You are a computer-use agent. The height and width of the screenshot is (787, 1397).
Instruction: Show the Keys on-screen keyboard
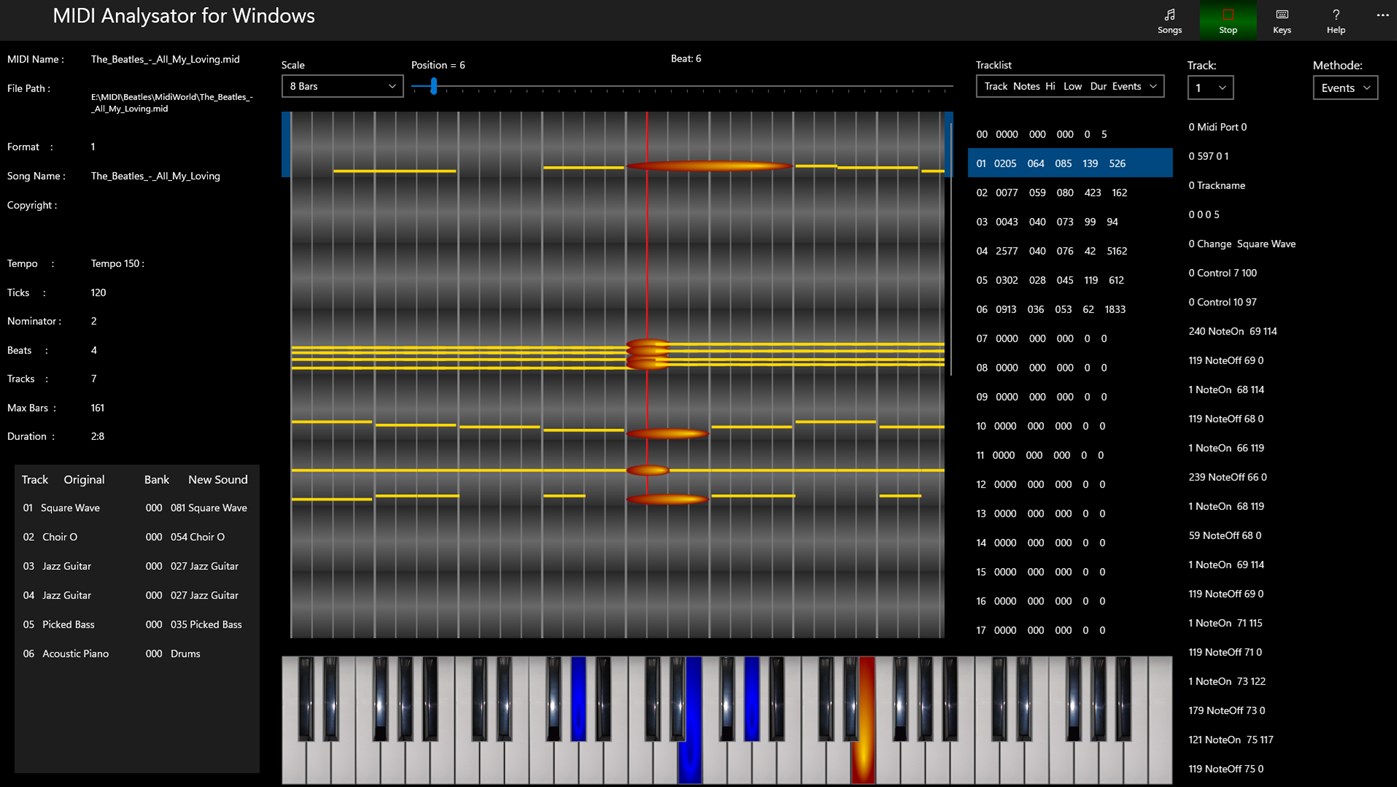pyautogui.click(x=1281, y=20)
